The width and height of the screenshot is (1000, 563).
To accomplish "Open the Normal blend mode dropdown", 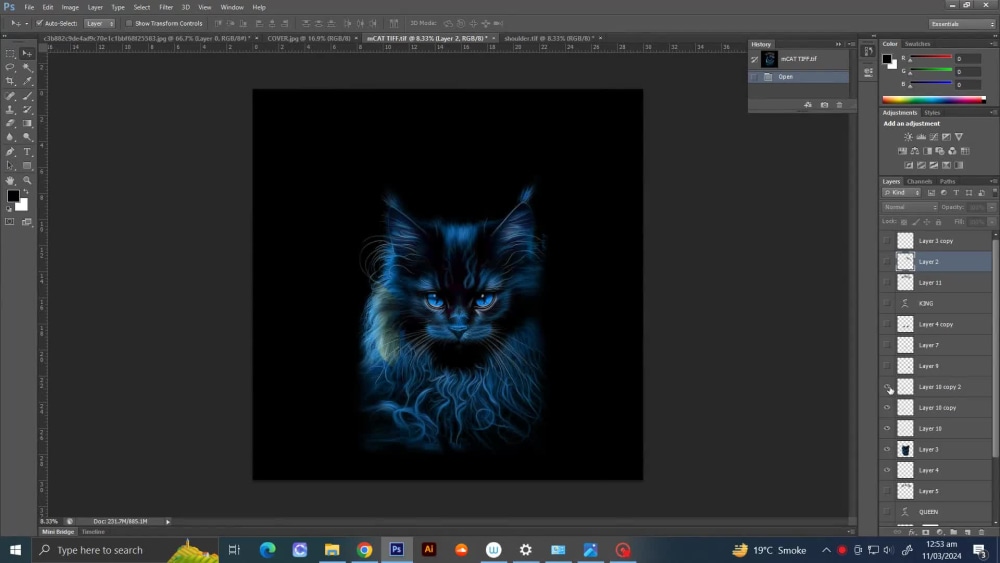I will point(910,207).
